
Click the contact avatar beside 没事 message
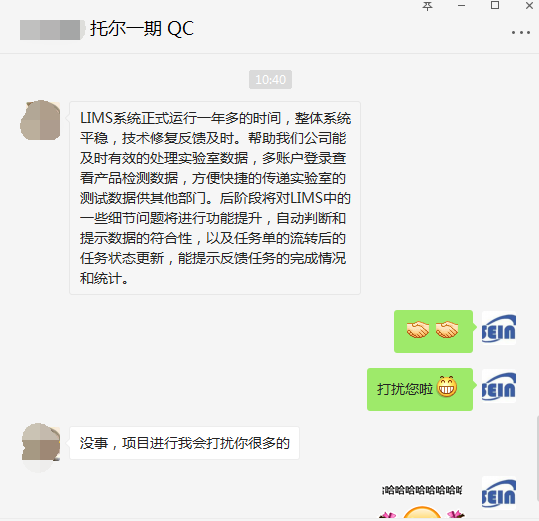click(x=40, y=443)
